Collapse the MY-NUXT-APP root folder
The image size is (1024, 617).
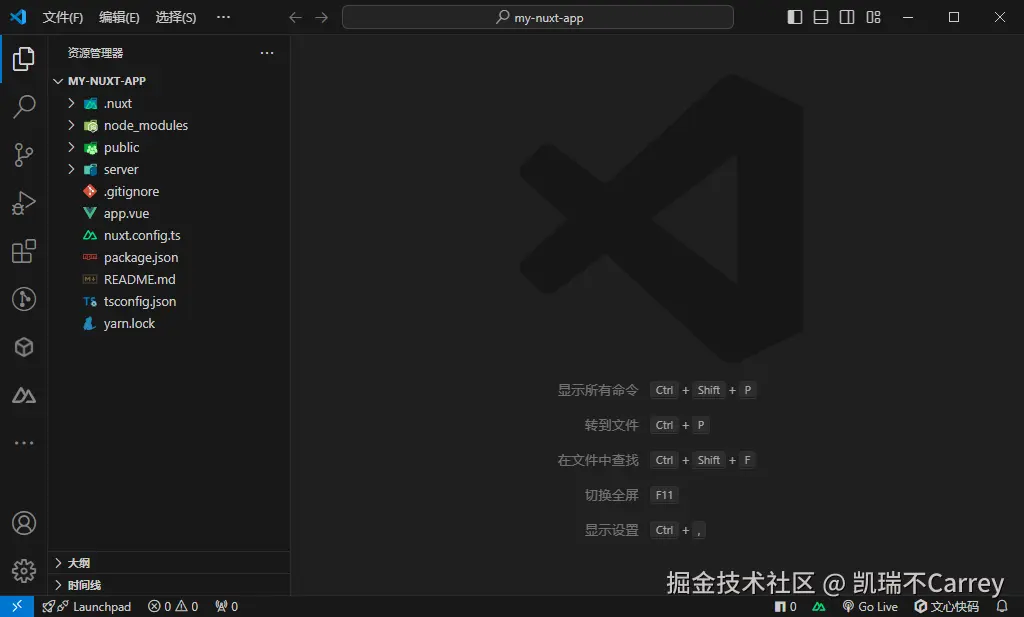click(x=169, y=81)
